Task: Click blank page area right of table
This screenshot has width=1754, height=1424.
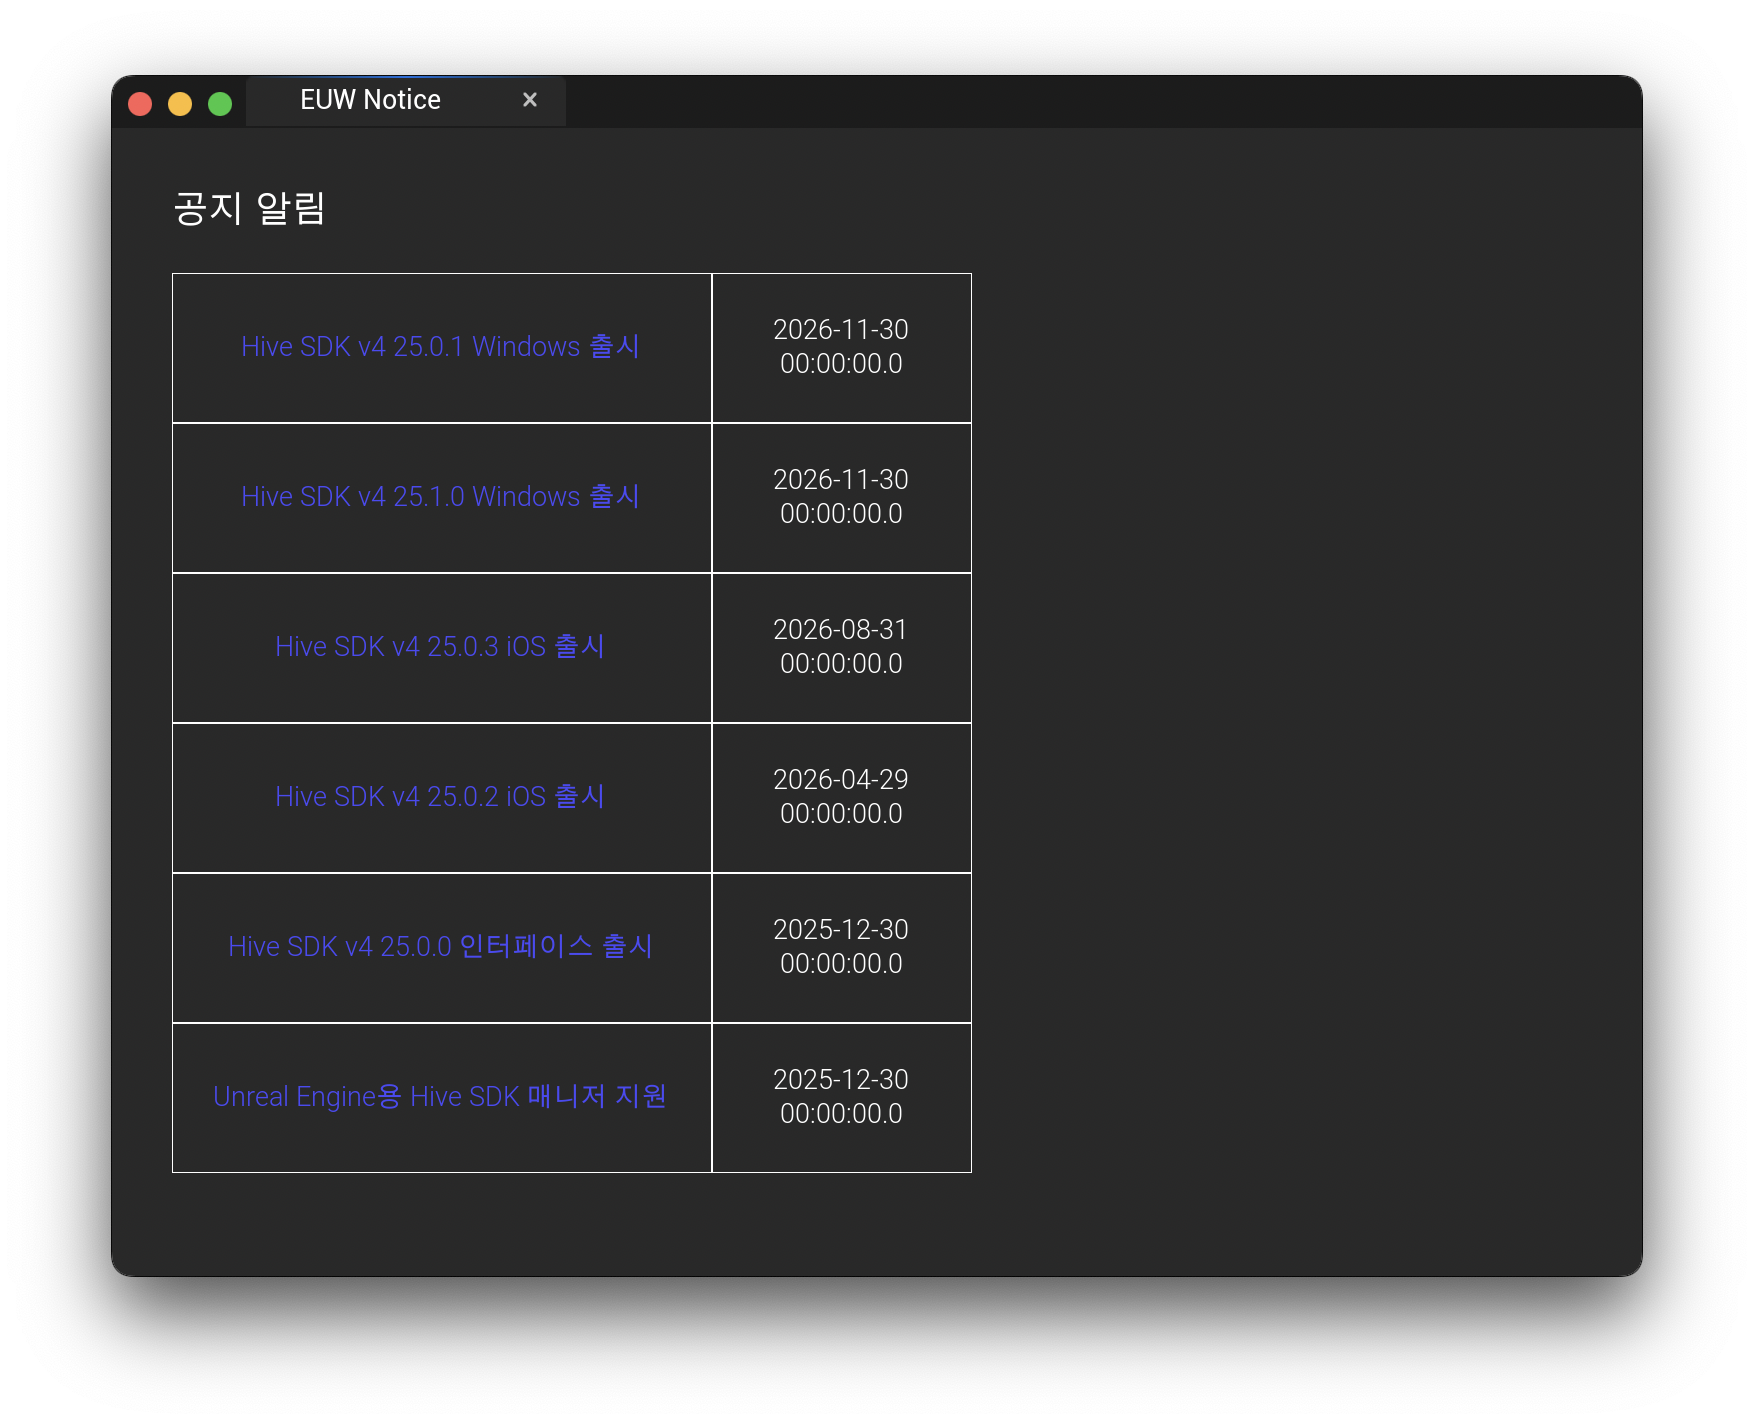Action: 1300,700
